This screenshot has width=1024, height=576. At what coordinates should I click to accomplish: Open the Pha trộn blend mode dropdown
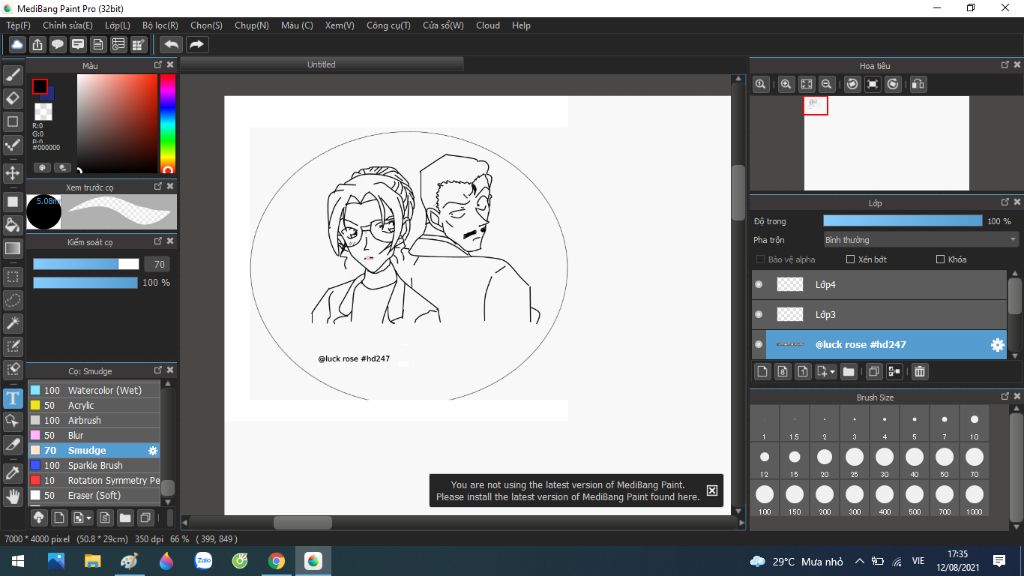point(920,240)
